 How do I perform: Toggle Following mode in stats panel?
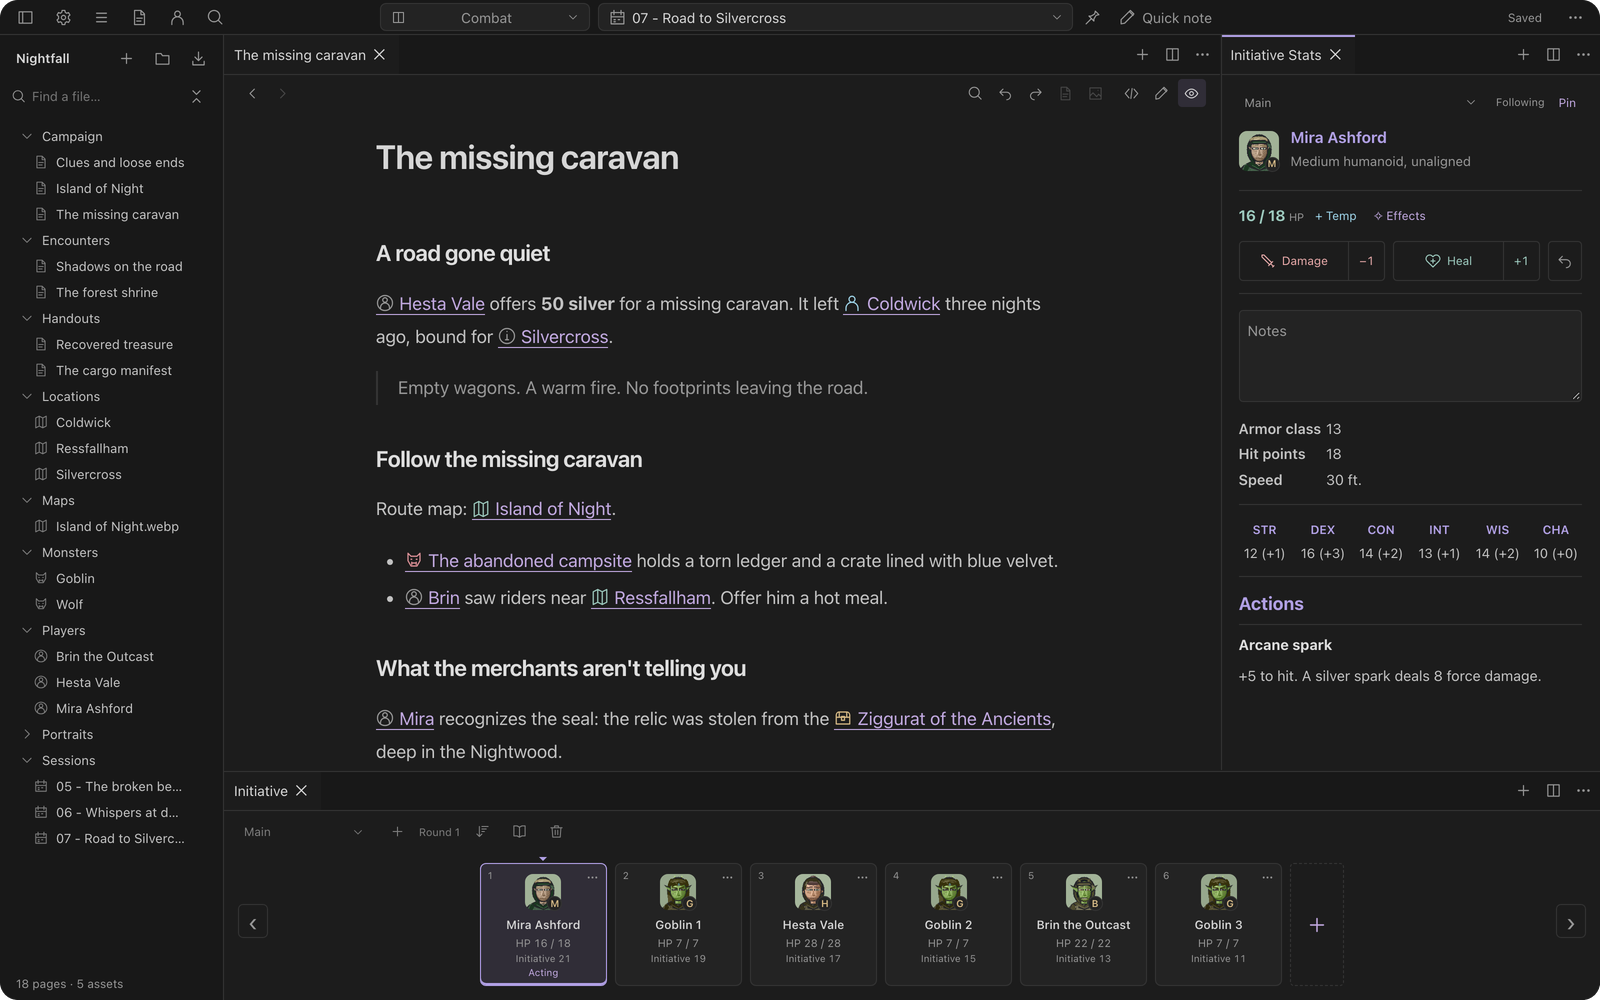click(x=1519, y=102)
